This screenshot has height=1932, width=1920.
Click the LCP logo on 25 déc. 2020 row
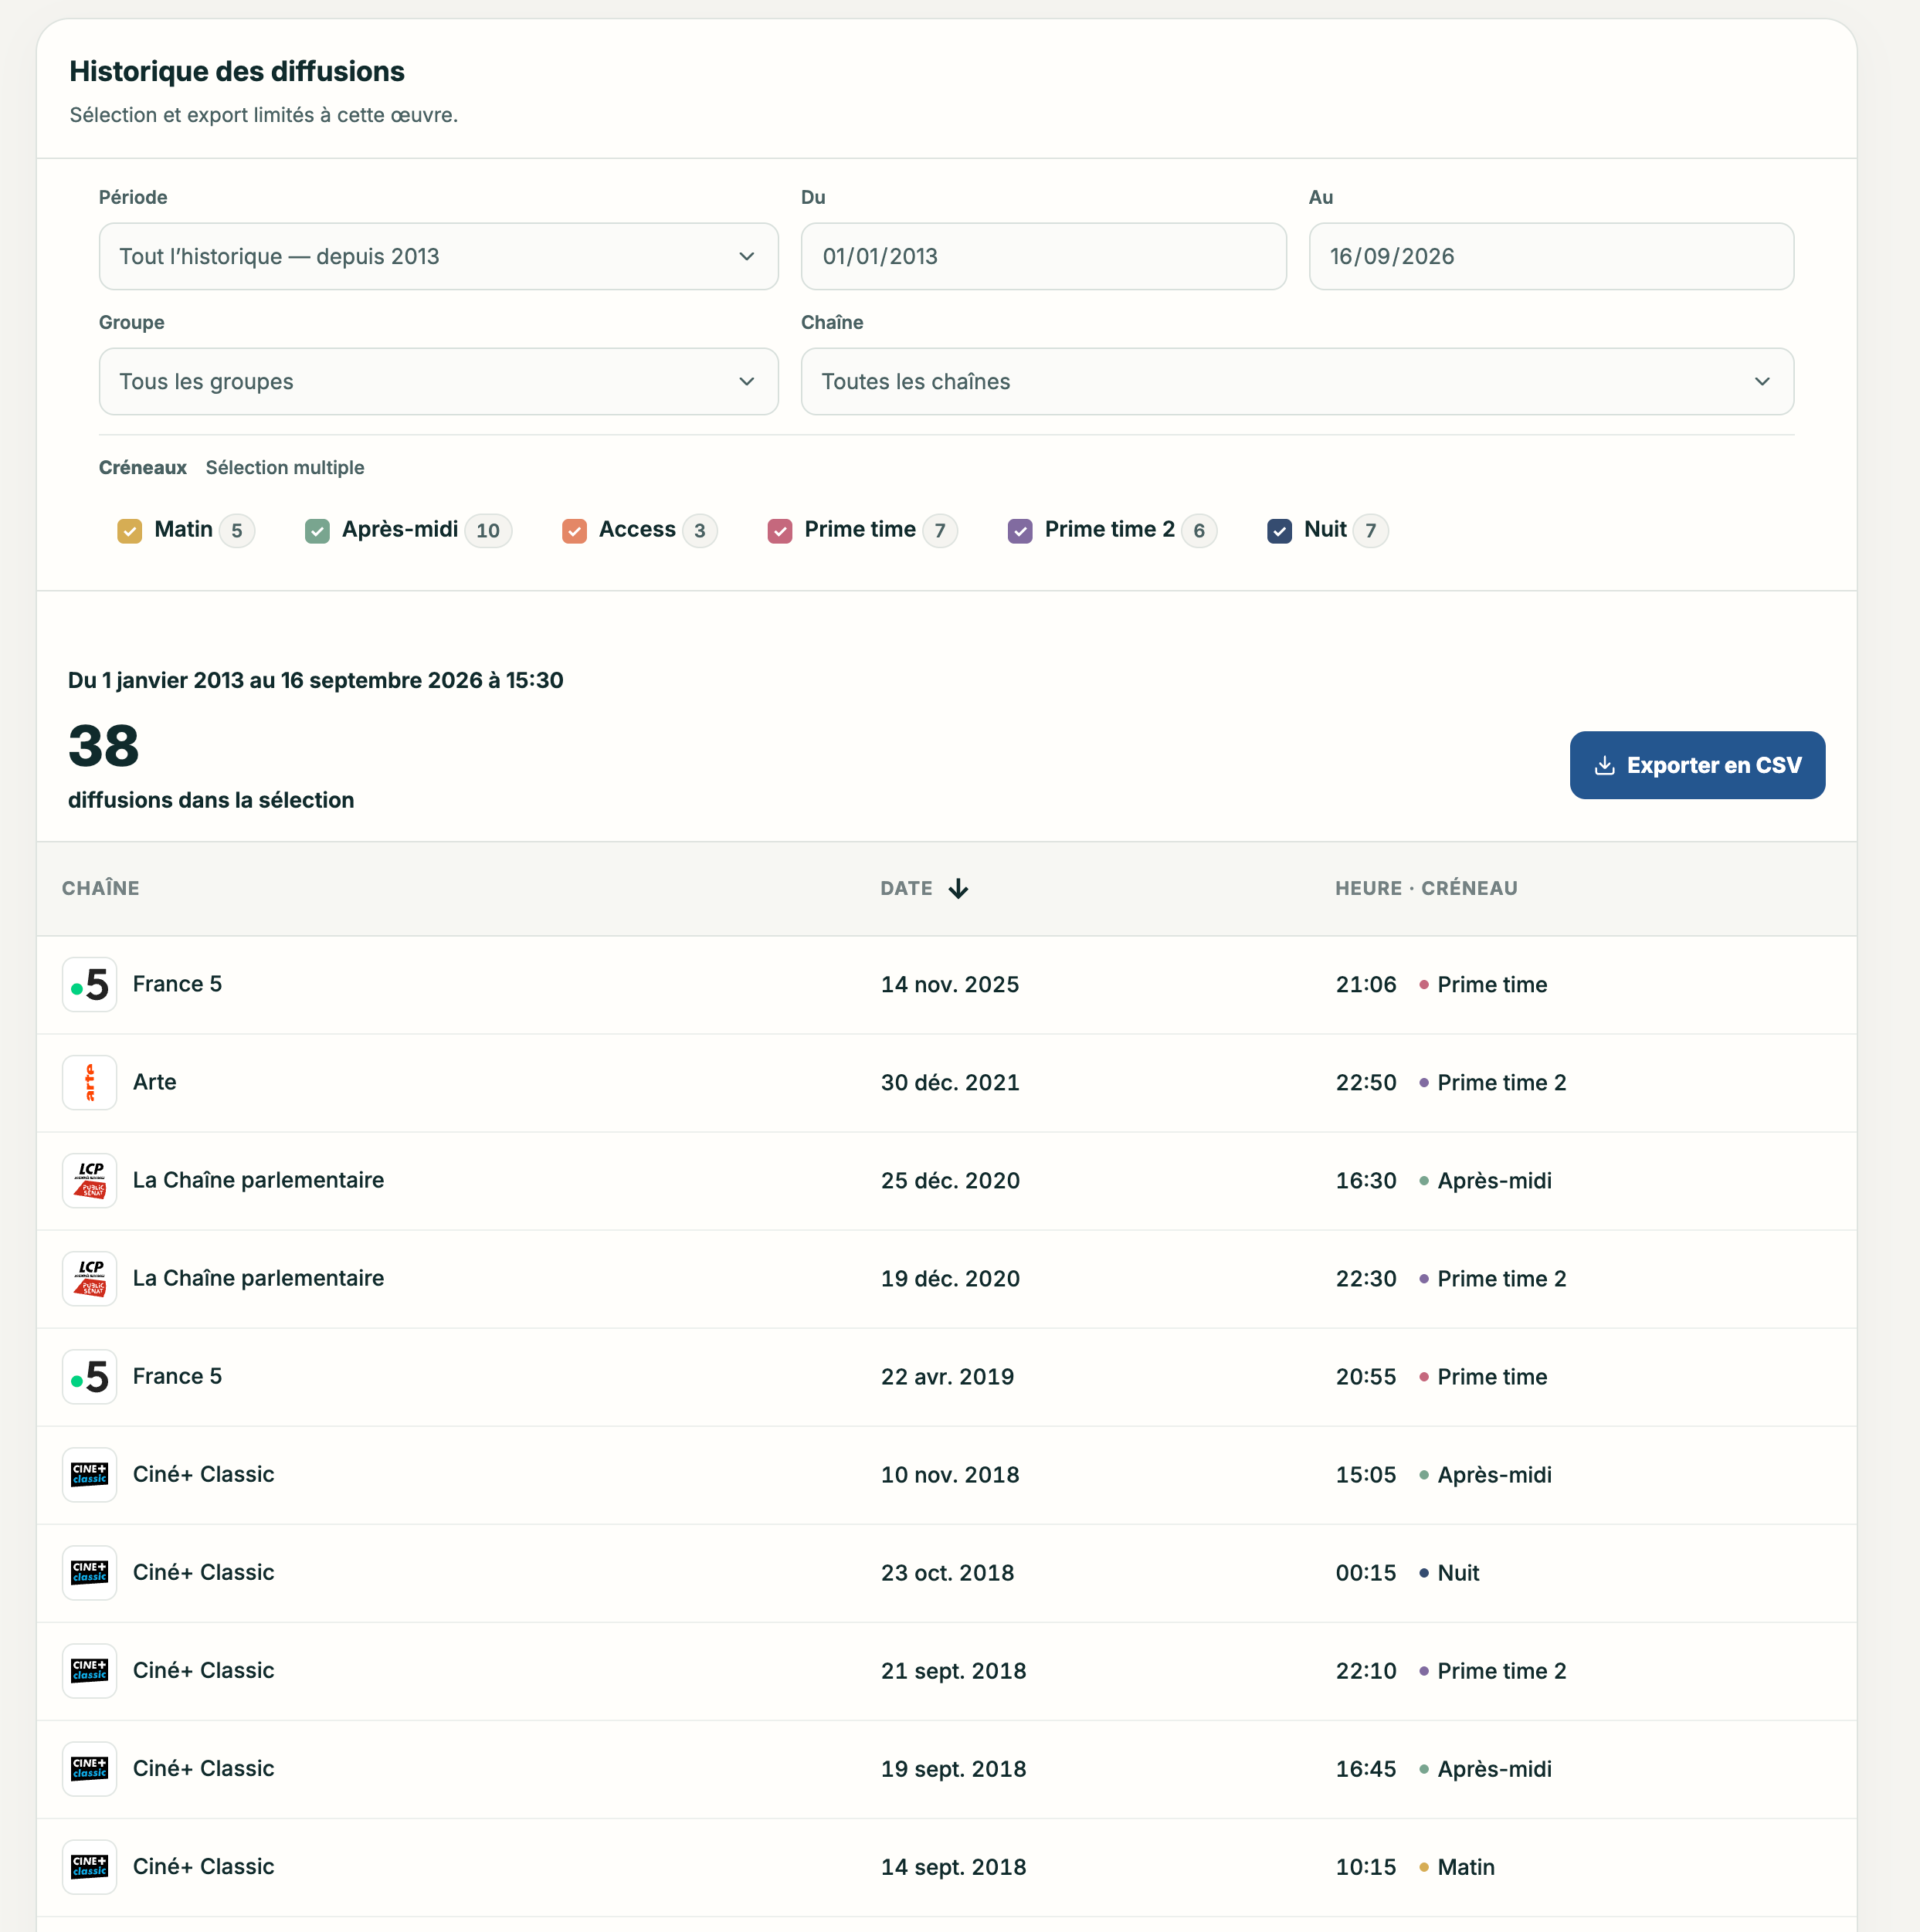(x=90, y=1181)
